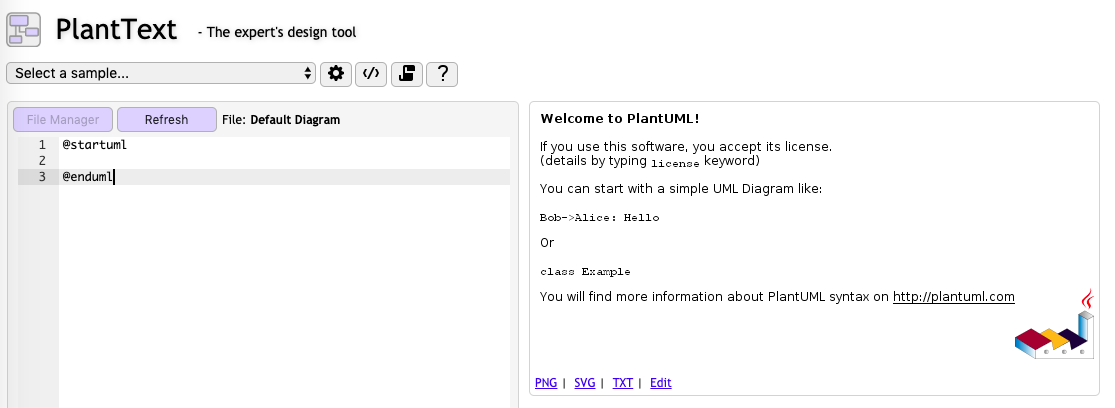Place cursor on the @startuml line

click(95, 145)
